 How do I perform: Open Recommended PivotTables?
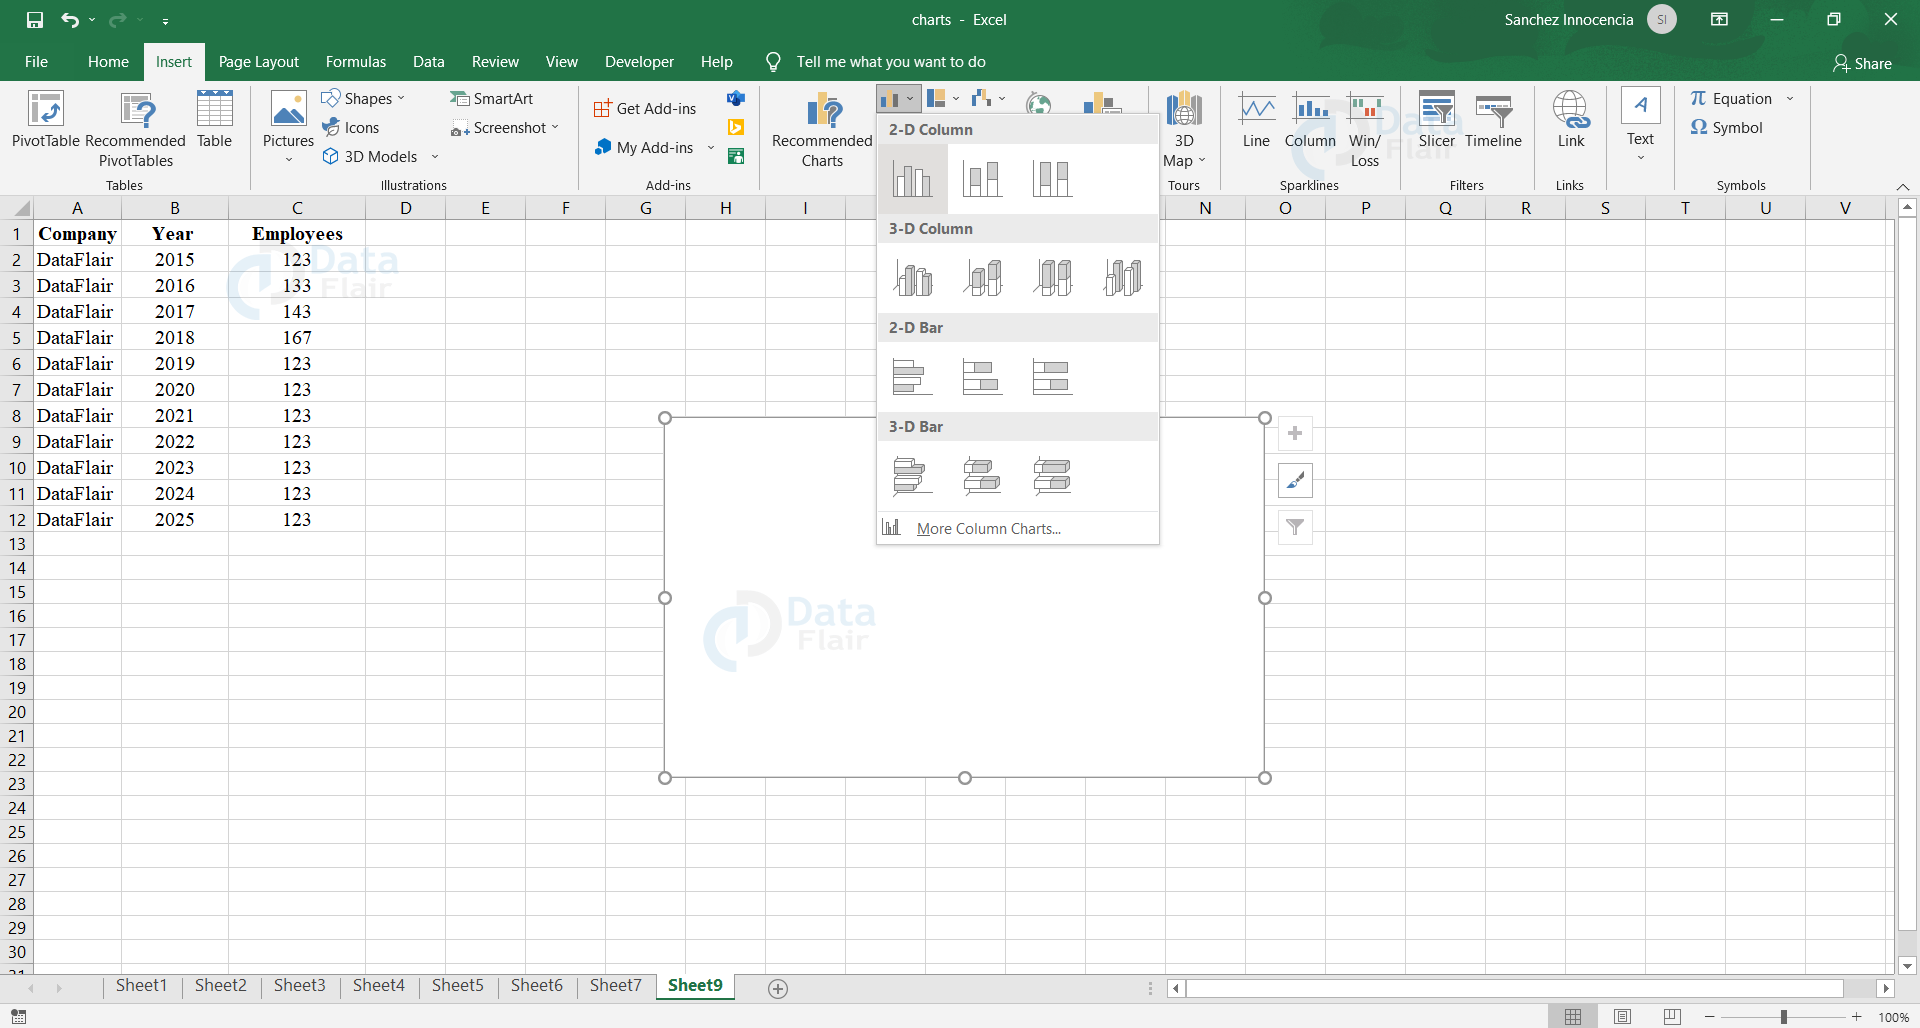tap(136, 130)
